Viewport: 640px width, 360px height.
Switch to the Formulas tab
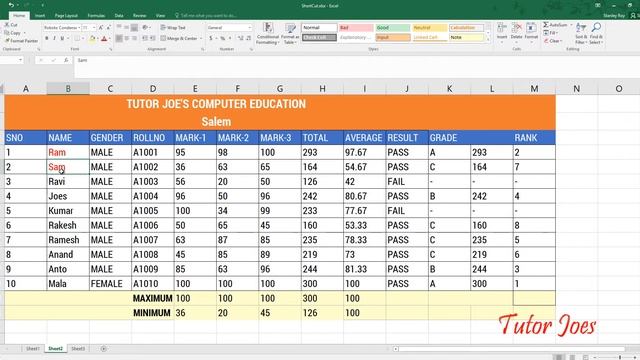(96, 16)
